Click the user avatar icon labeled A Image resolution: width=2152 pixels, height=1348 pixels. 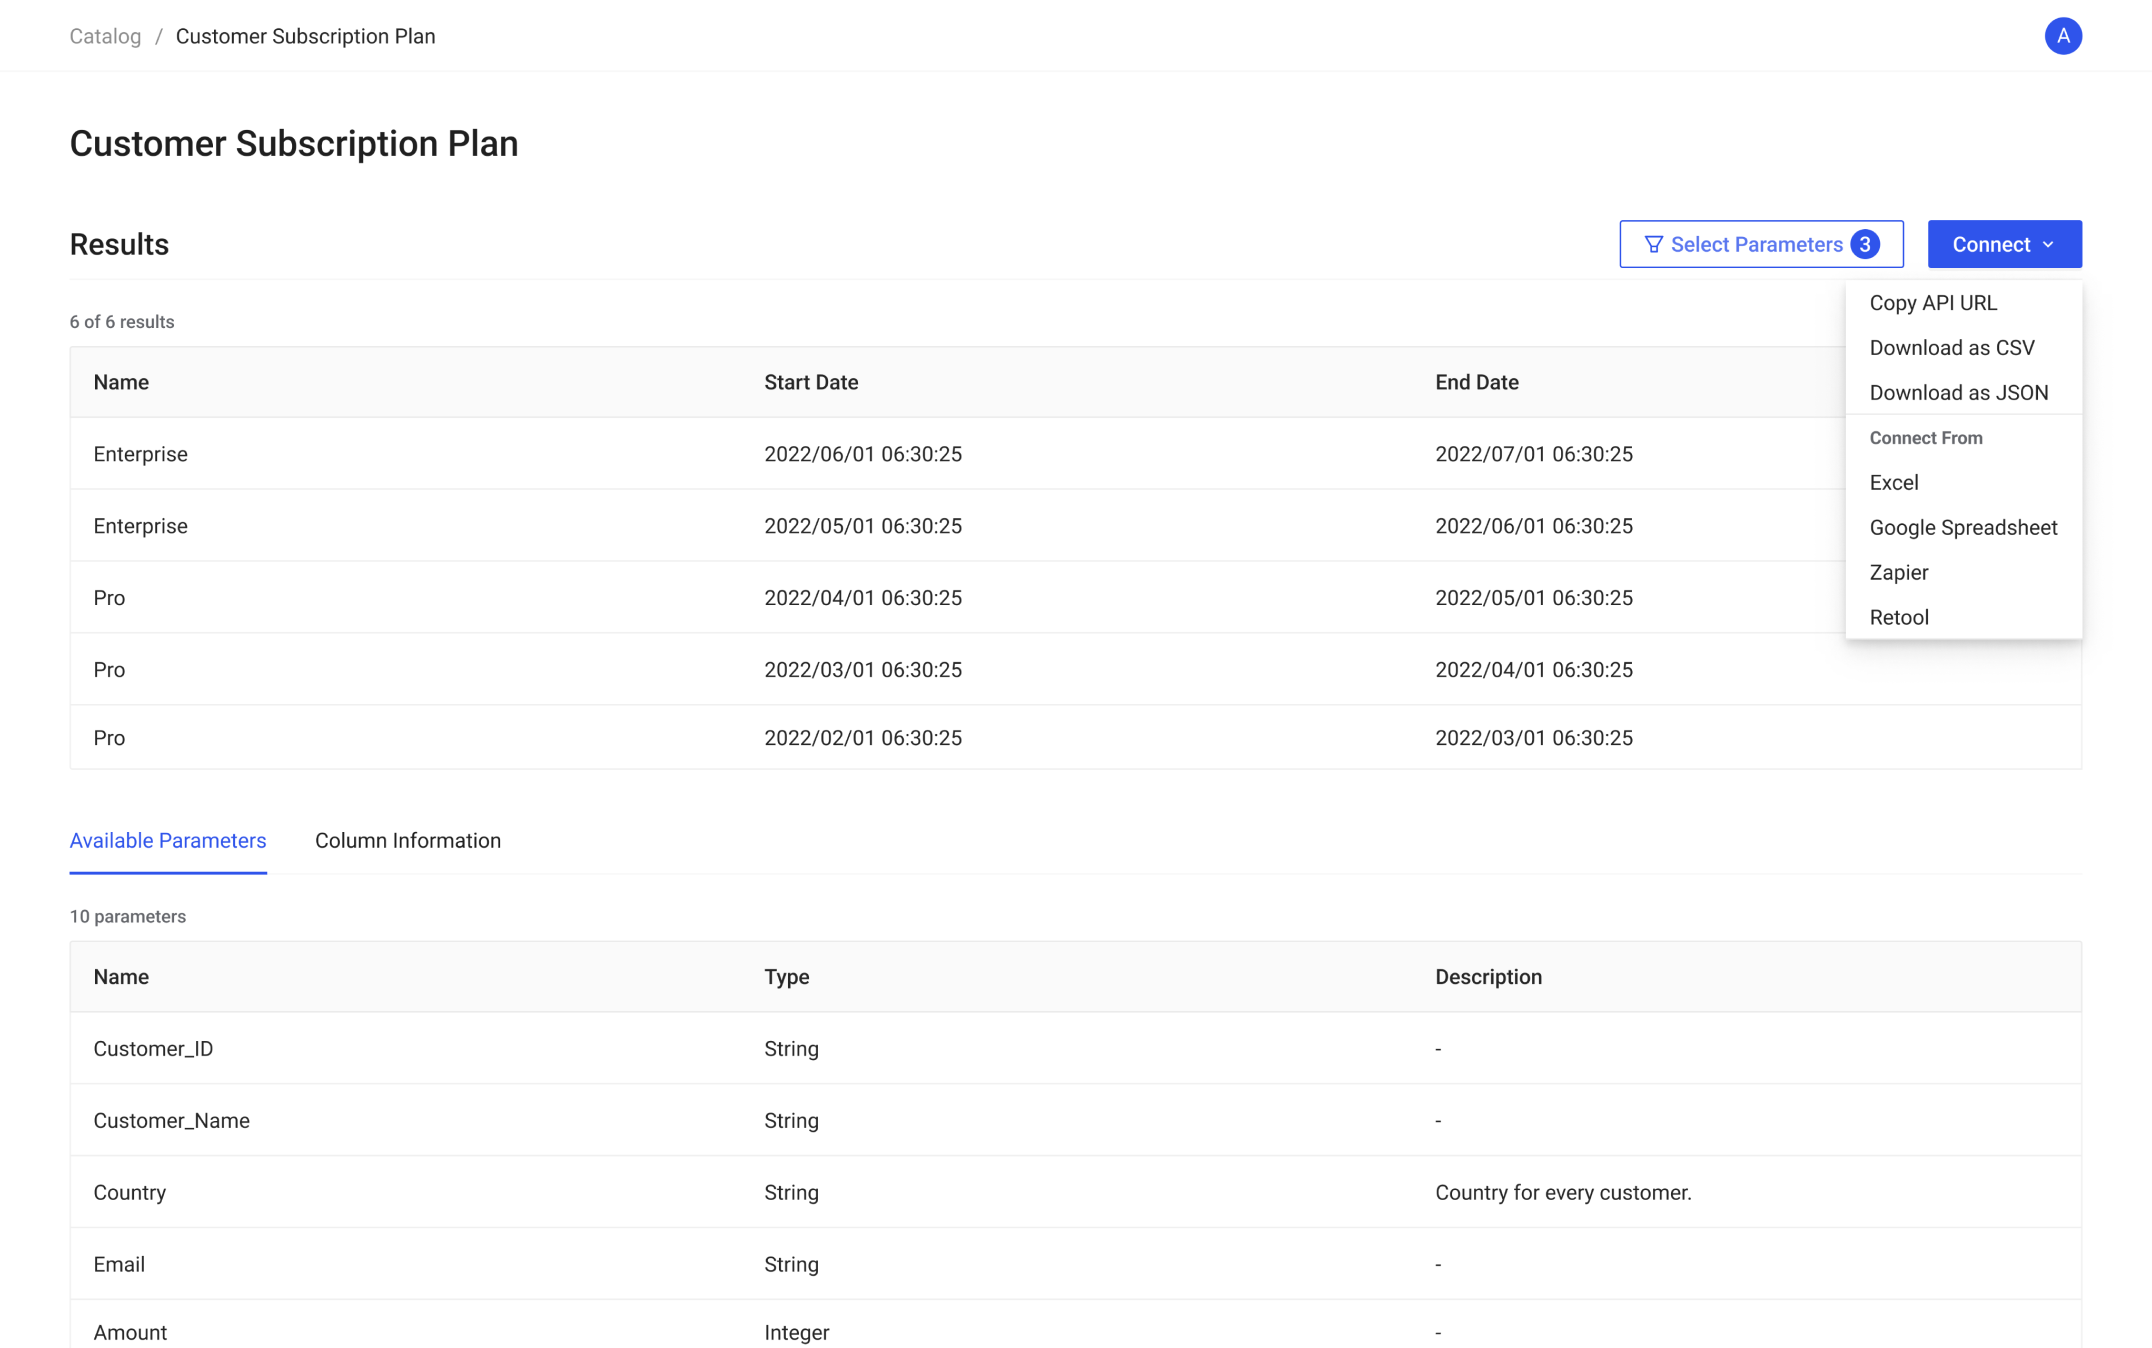(2062, 36)
